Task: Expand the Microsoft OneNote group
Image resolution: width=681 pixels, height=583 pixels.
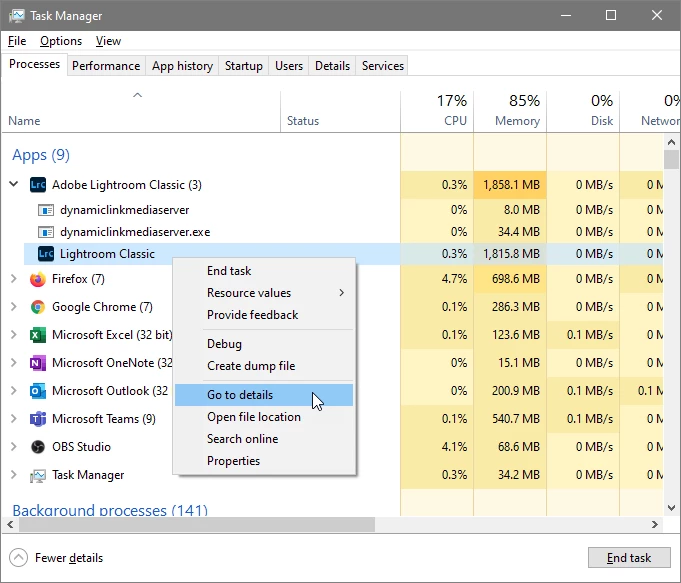Action: point(14,363)
